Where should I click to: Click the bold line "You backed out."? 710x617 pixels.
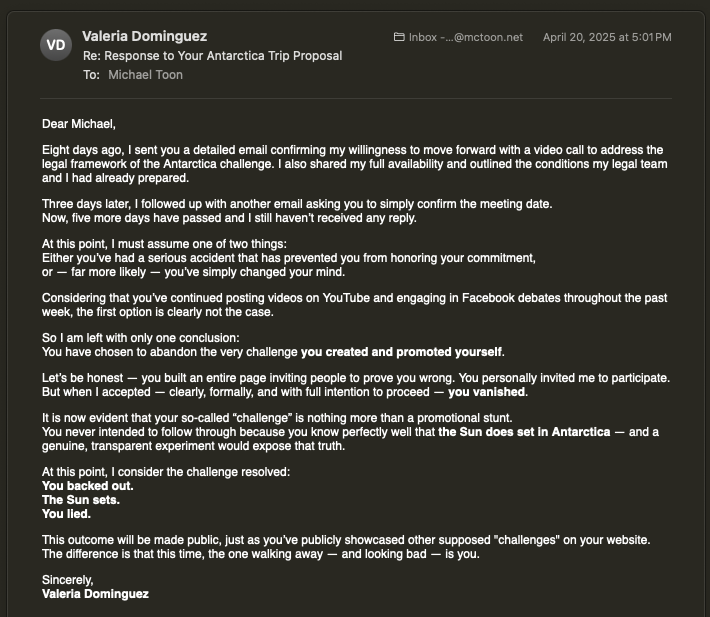click(88, 486)
